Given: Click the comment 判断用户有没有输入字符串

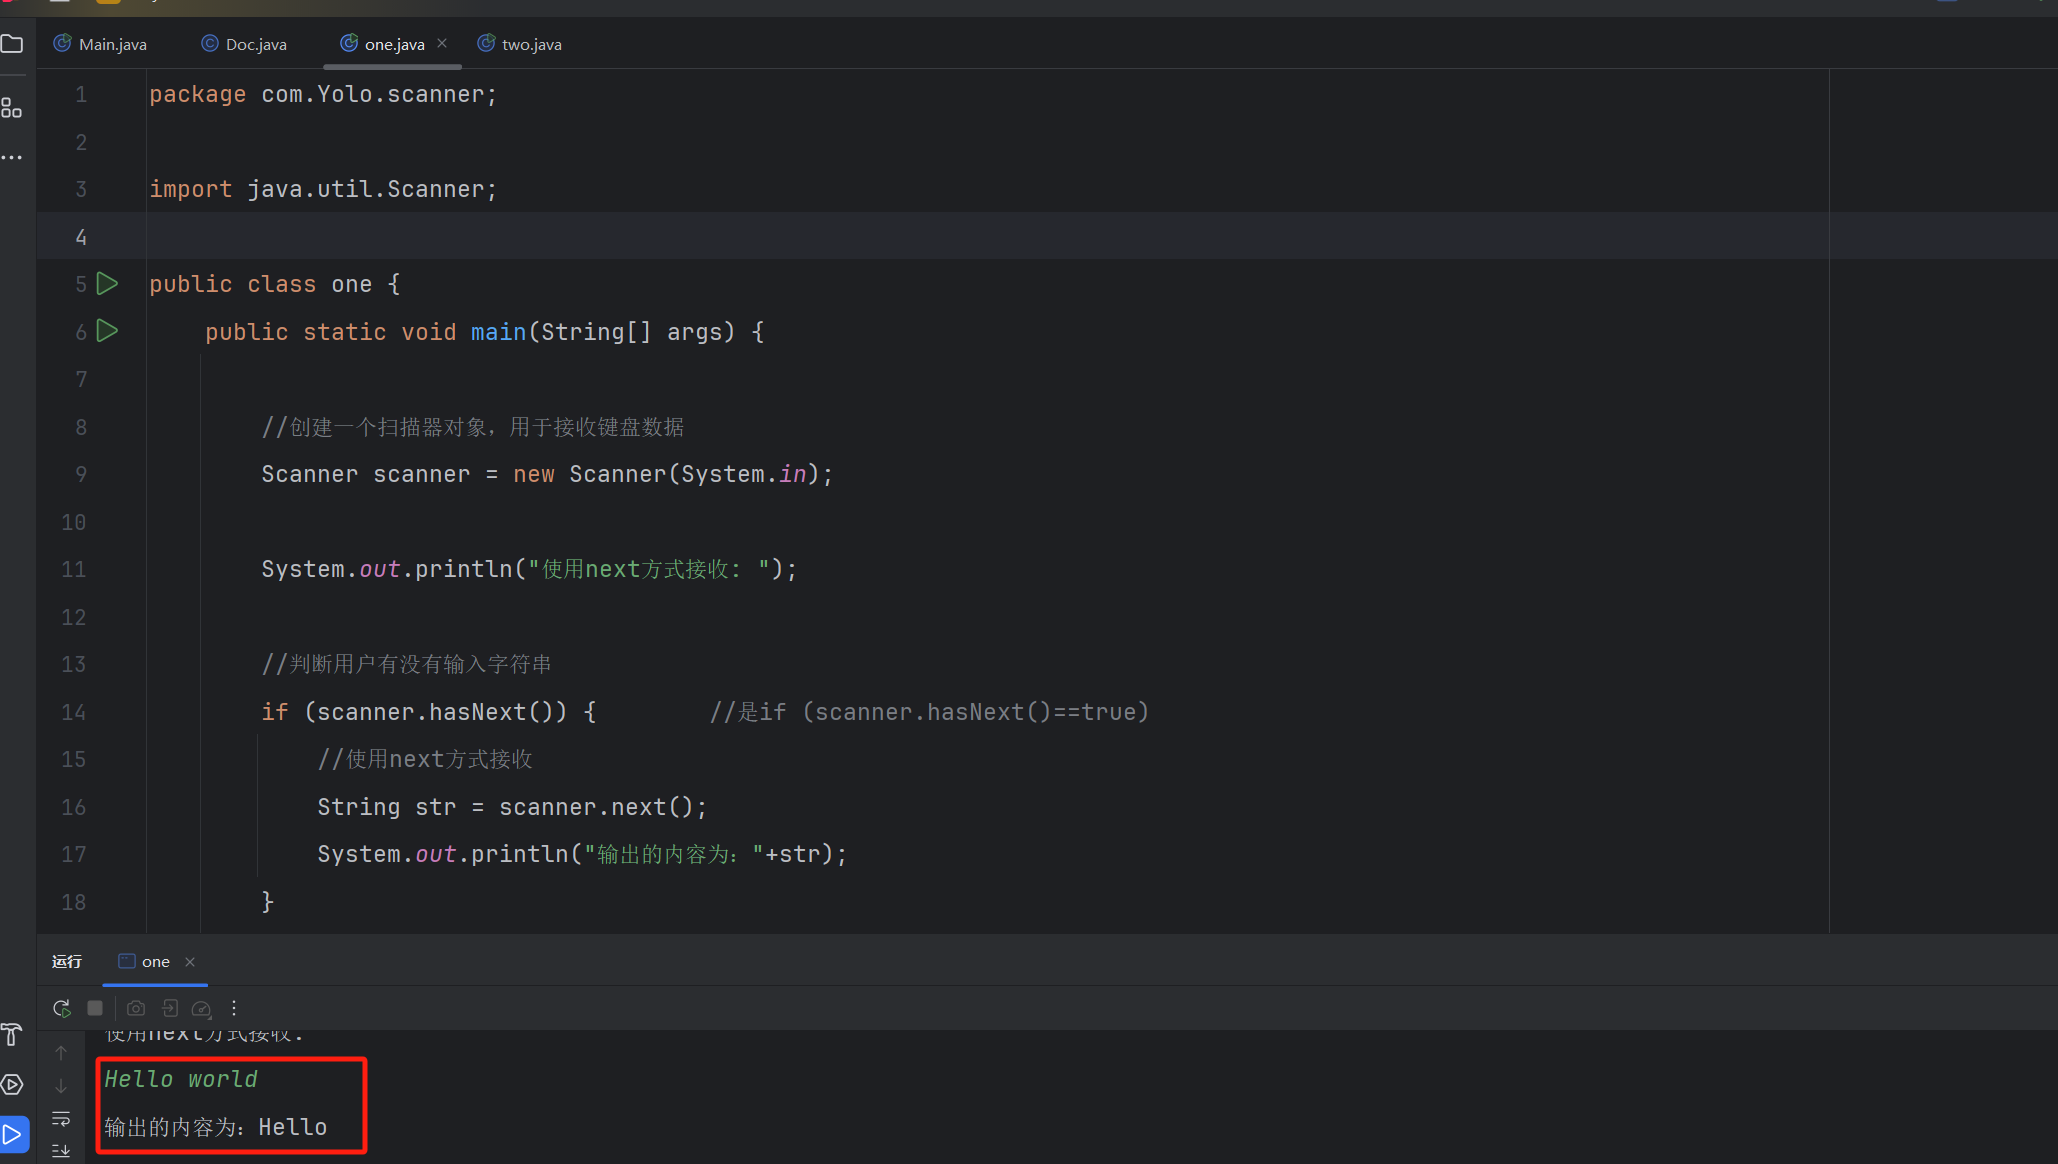Looking at the screenshot, I should click(406, 664).
